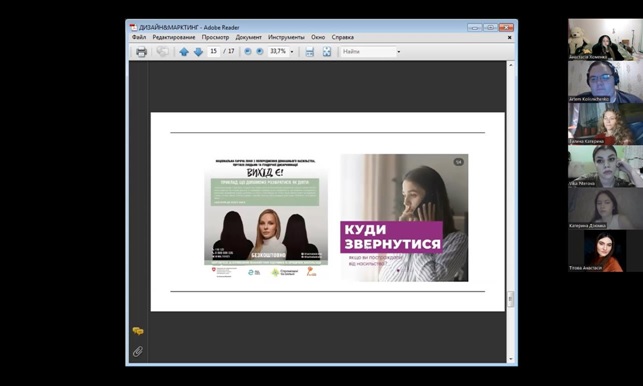Go to next page with down arrow
643x386 pixels.
pos(198,52)
